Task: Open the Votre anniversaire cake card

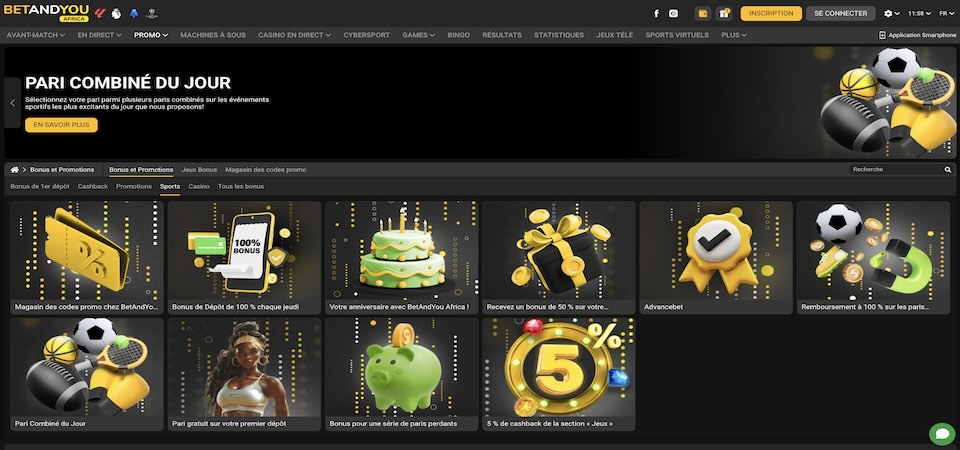Action: click(402, 258)
